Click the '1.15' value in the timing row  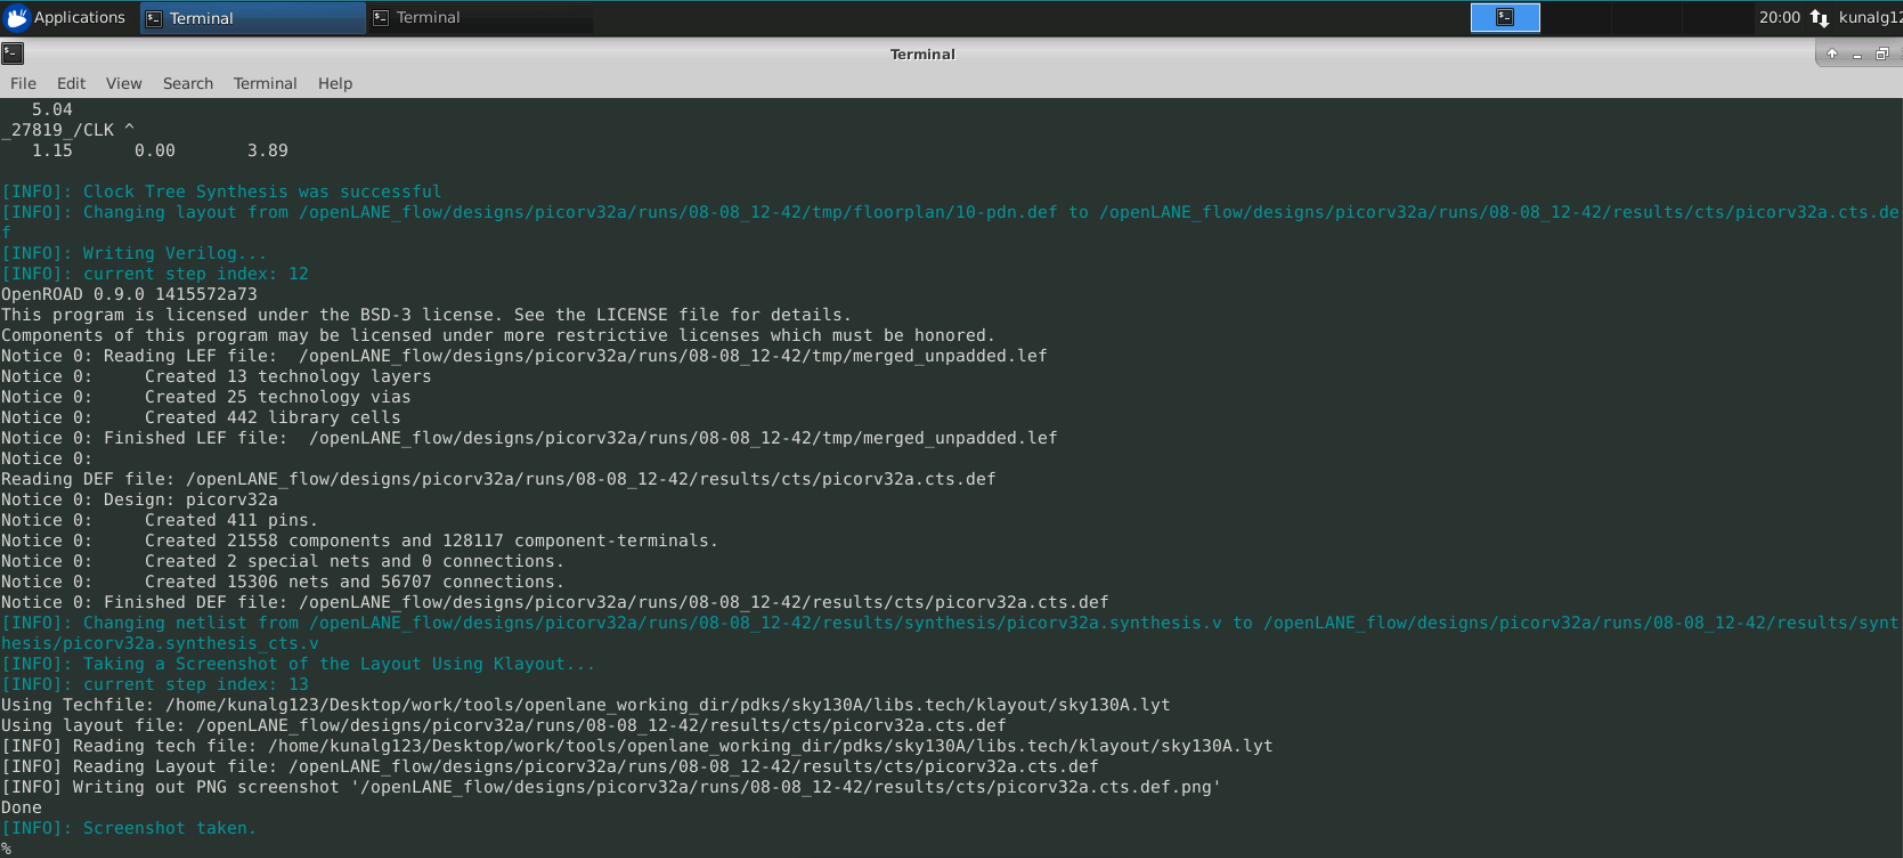52,150
